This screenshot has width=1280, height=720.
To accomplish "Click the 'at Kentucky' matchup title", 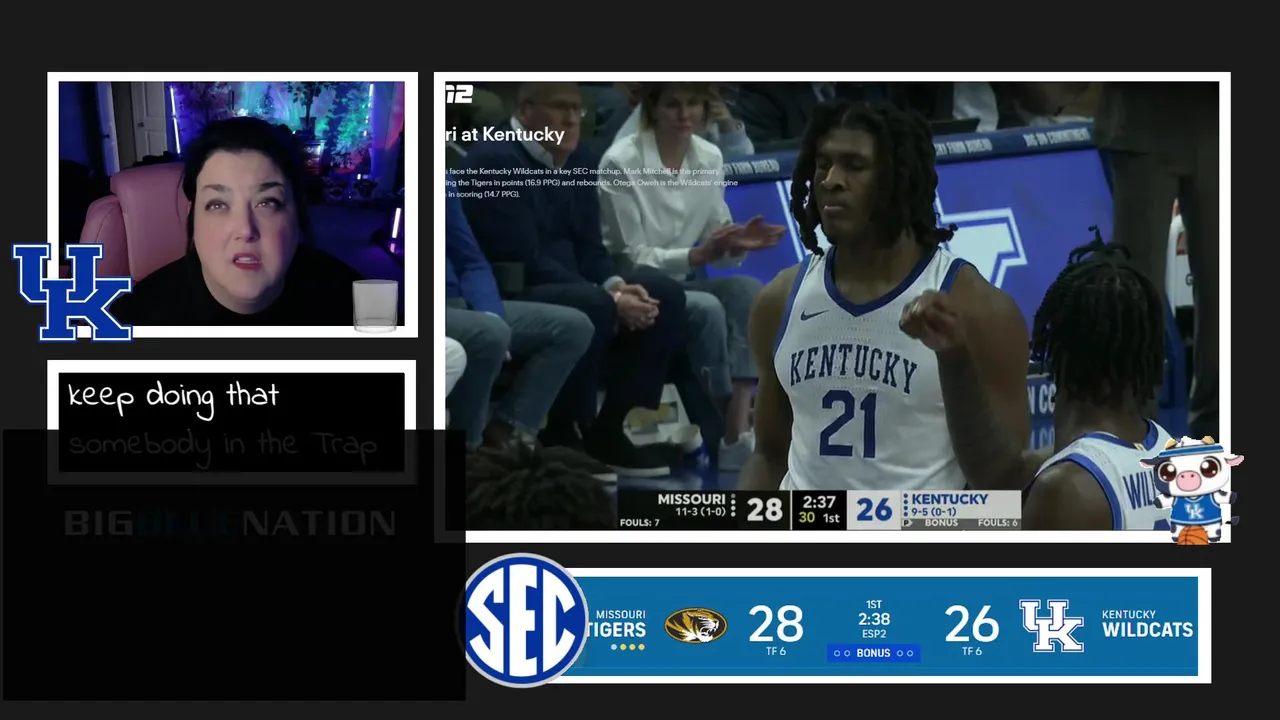I will click(x=505, y=134).
